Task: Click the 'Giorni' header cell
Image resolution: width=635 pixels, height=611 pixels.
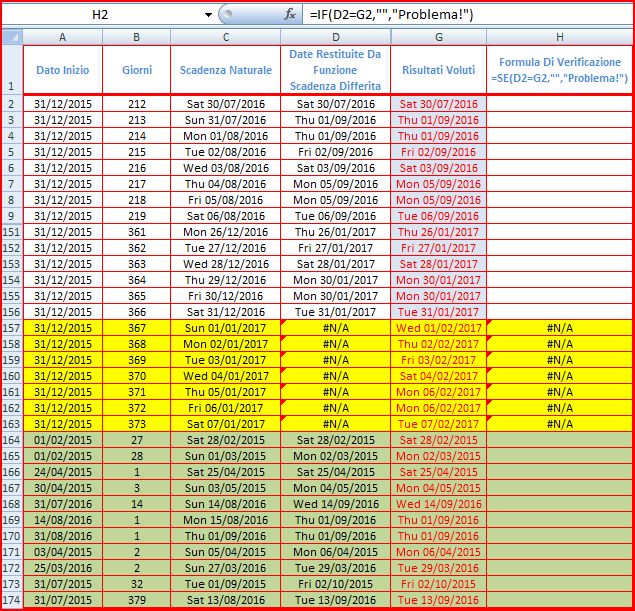Action: (136, 70)
